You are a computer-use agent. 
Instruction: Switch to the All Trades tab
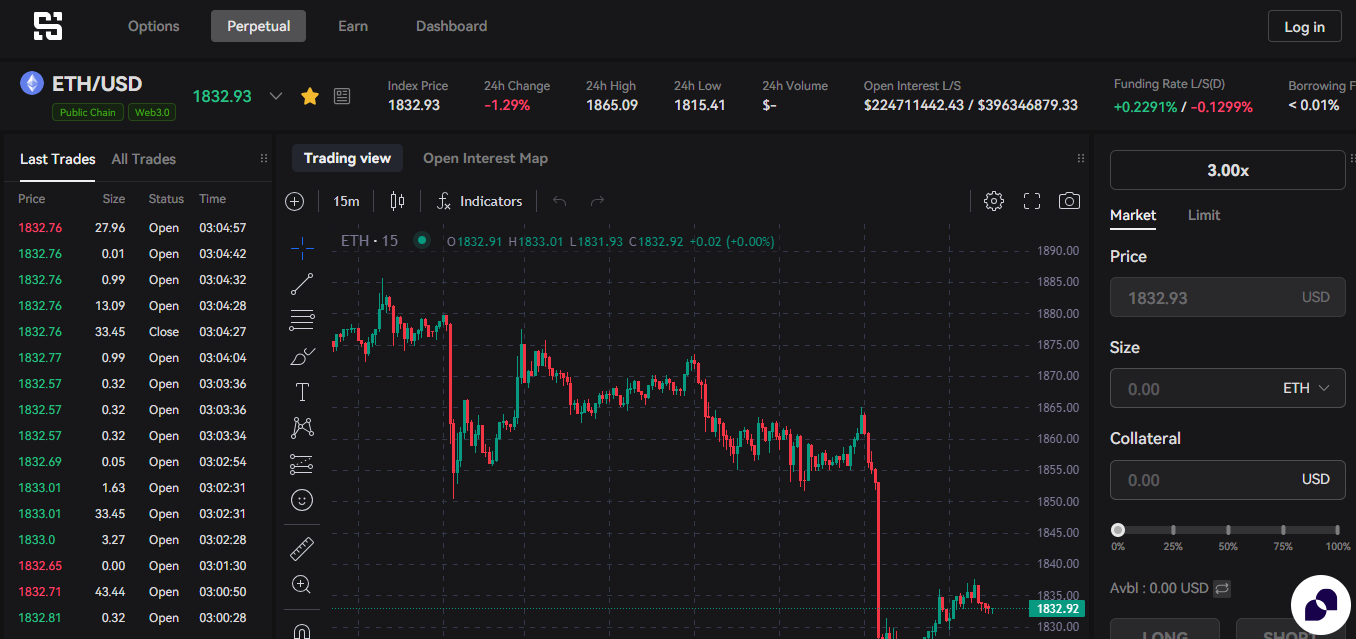[x=143, y=158]
